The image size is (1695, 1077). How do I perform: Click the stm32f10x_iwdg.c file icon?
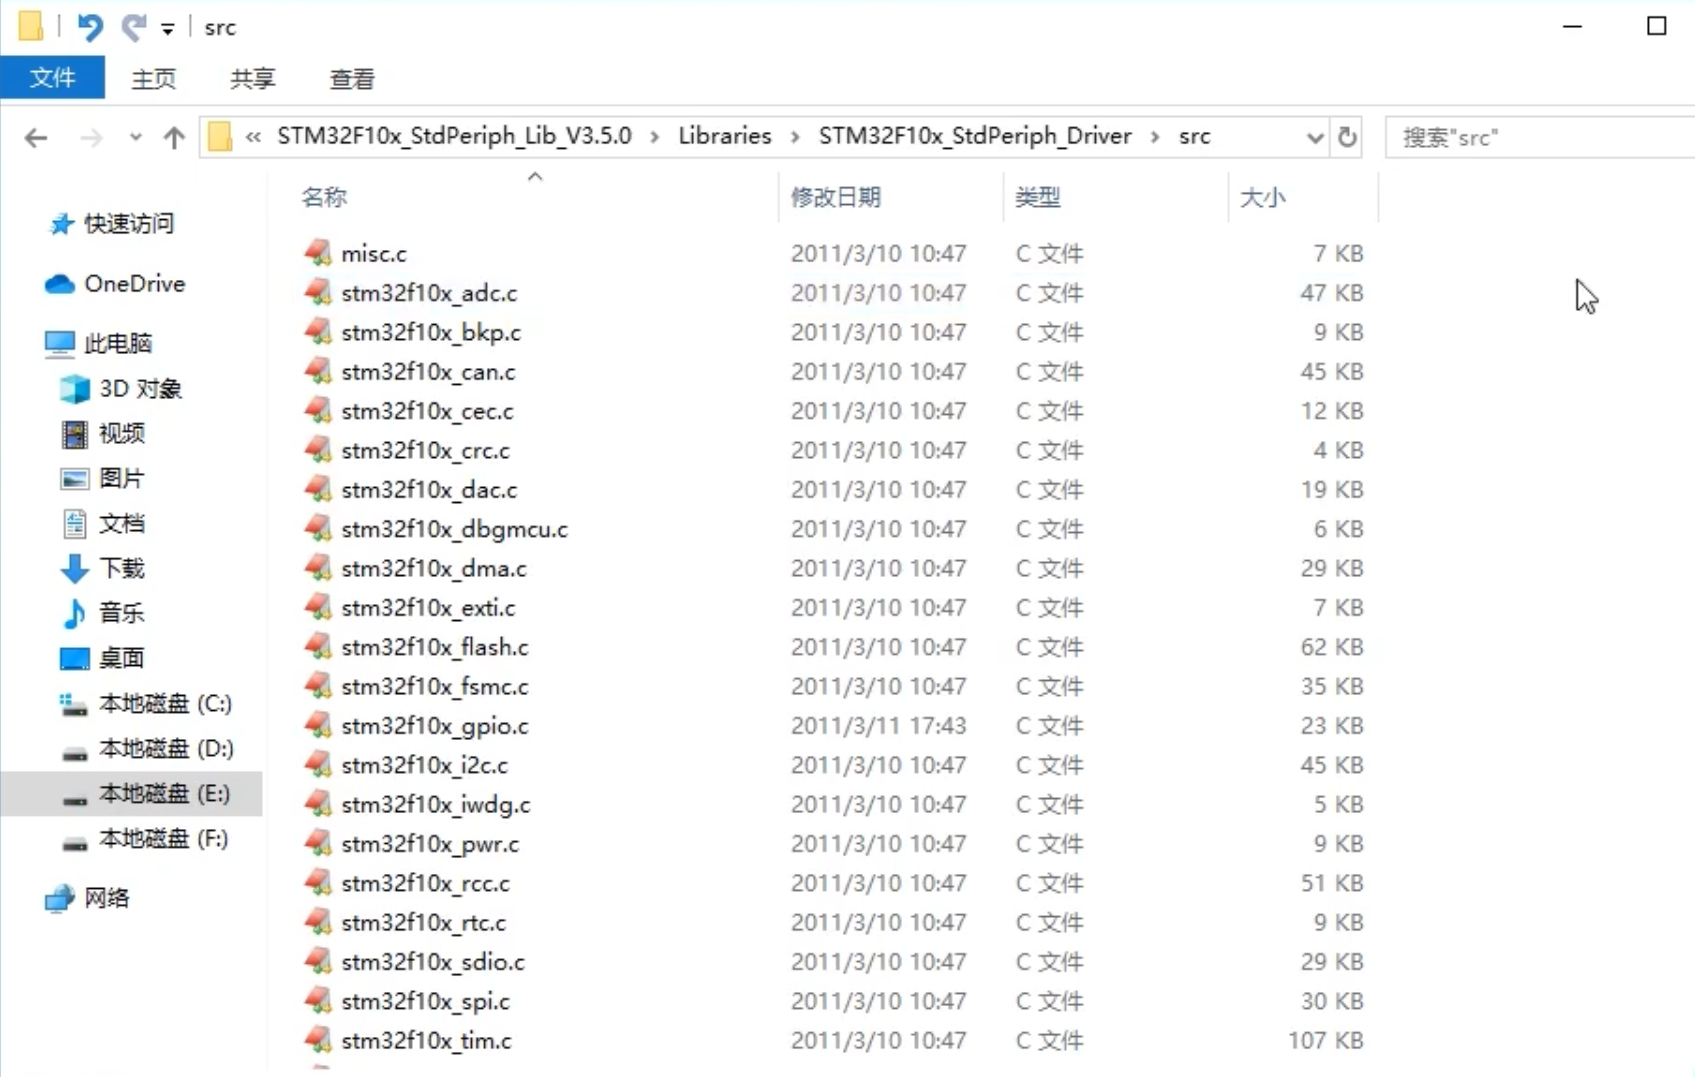pyautogui.click(x=318, y=804)
